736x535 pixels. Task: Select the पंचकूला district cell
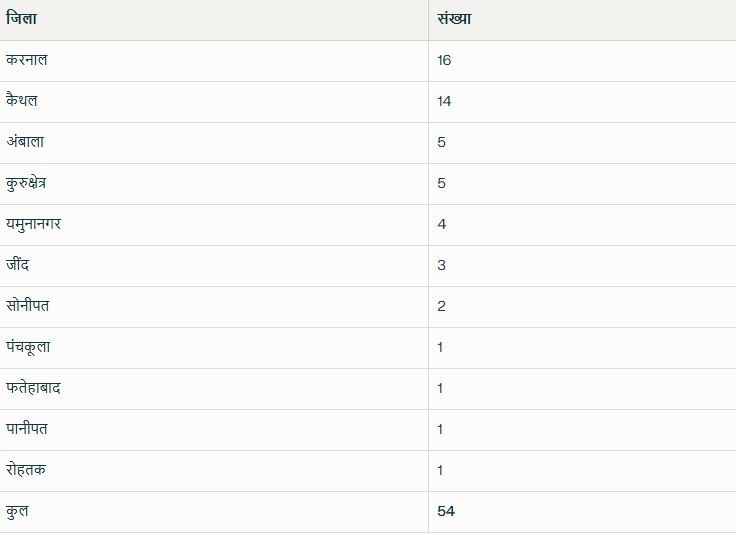(x=28, y=347)
